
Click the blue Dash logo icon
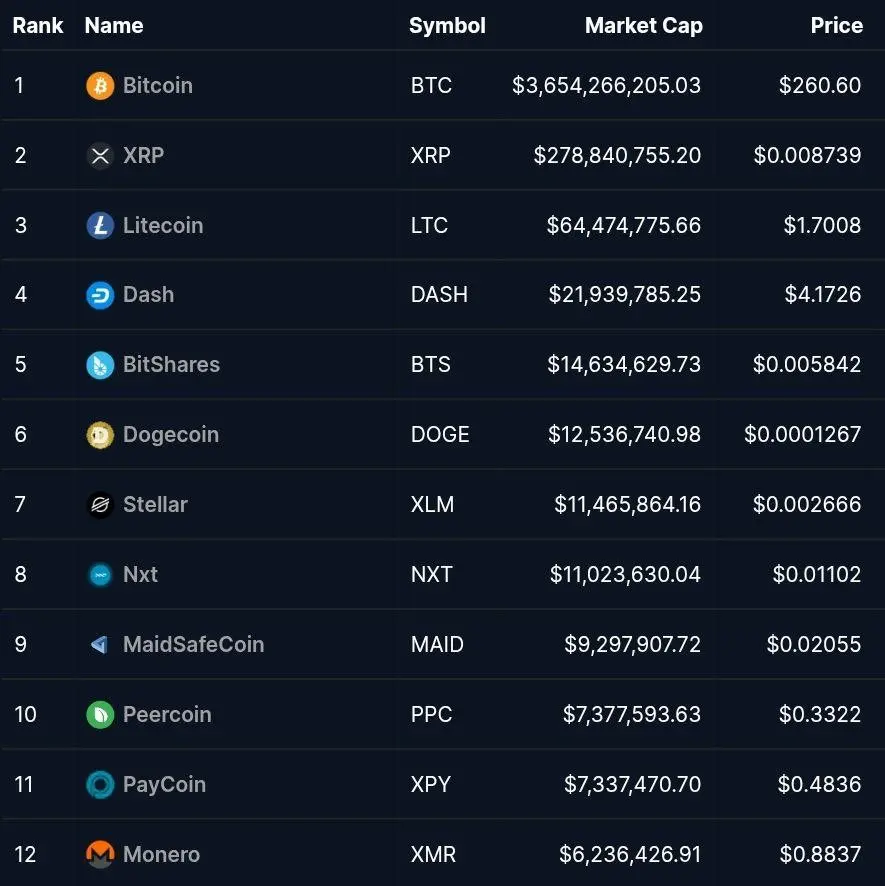(100, 295)
